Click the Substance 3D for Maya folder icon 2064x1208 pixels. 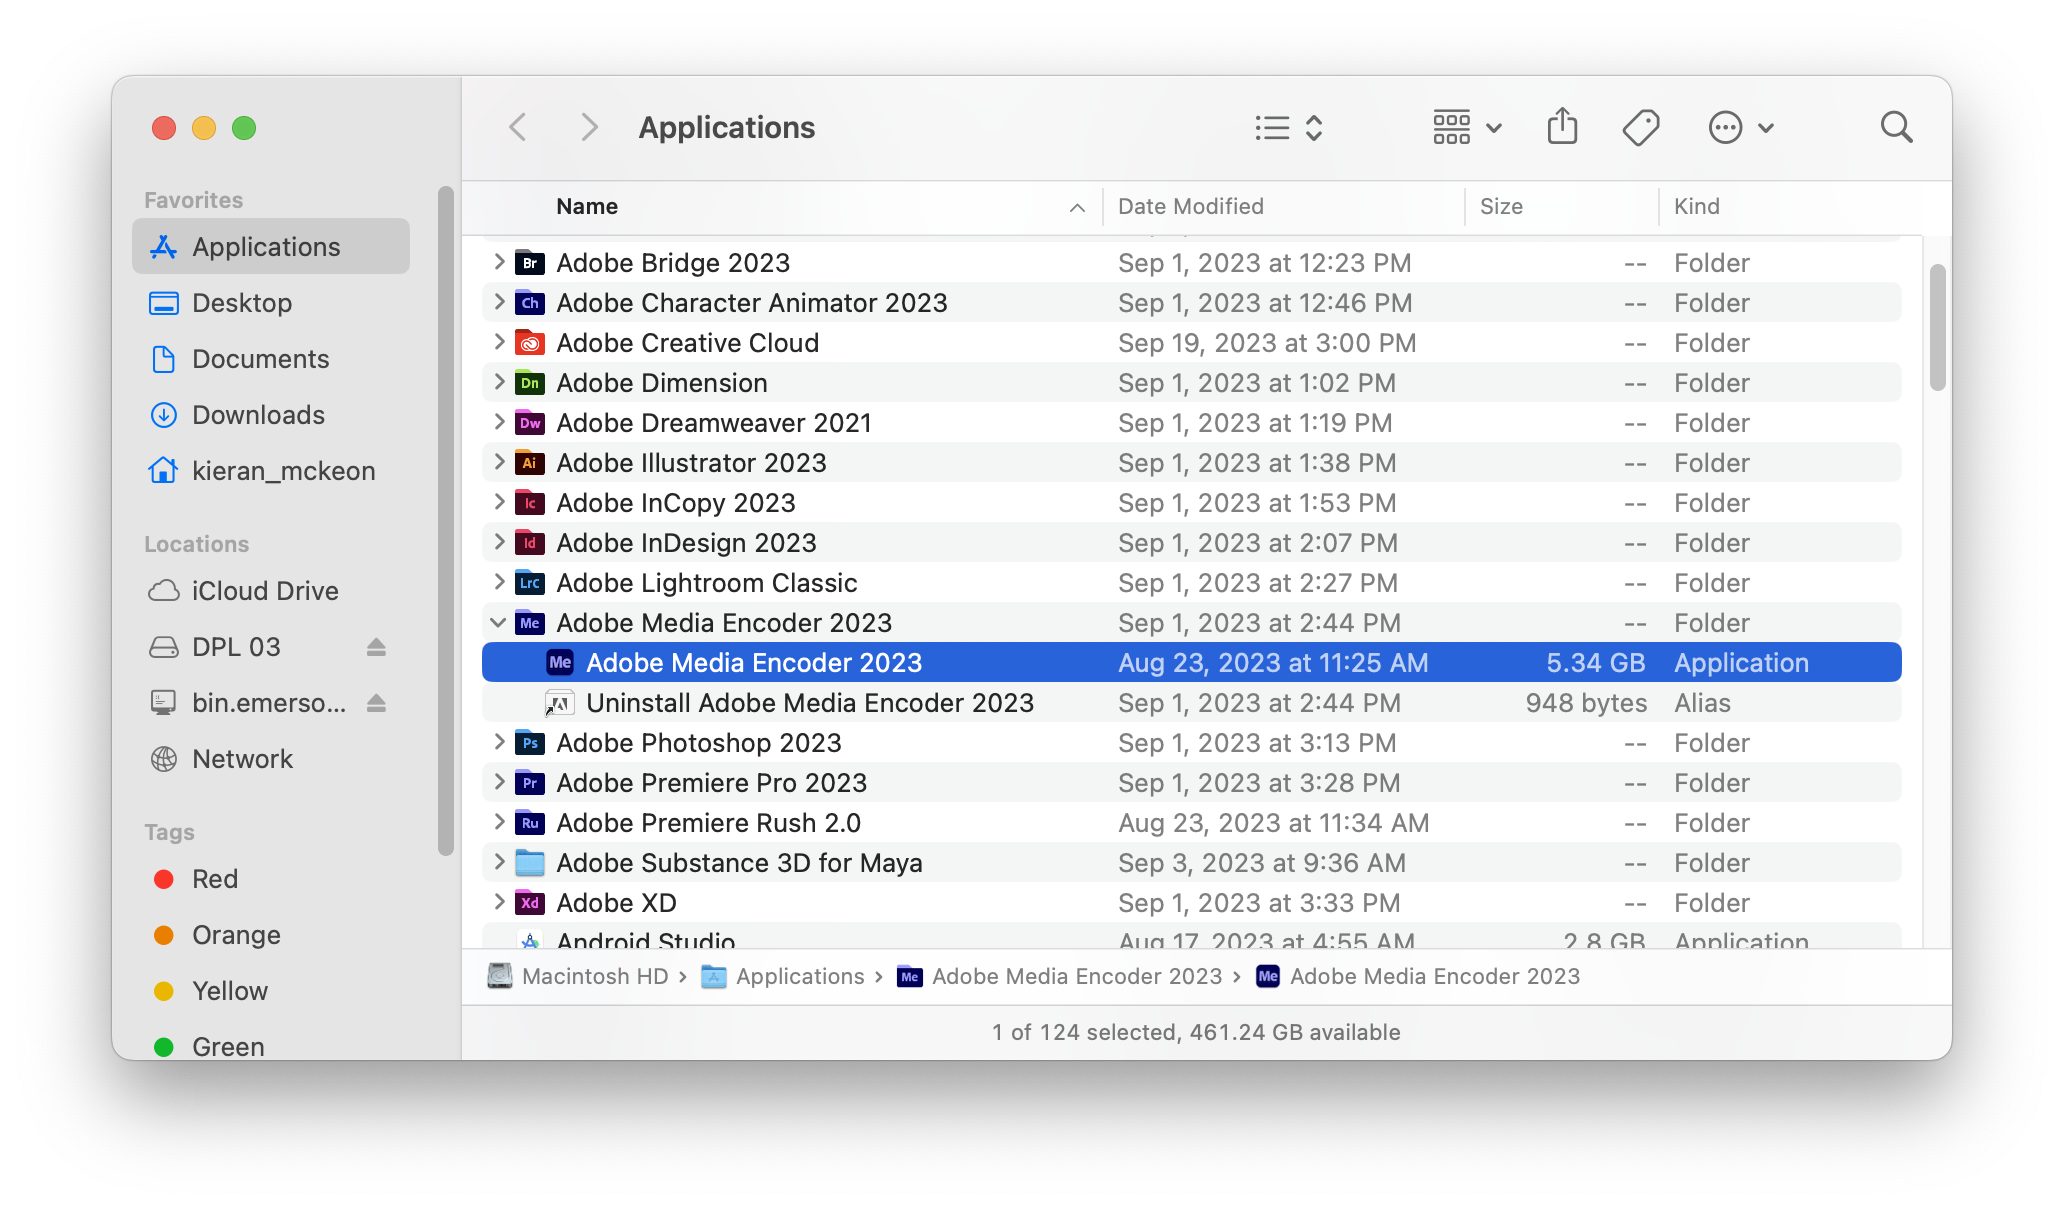coord(530,863)
